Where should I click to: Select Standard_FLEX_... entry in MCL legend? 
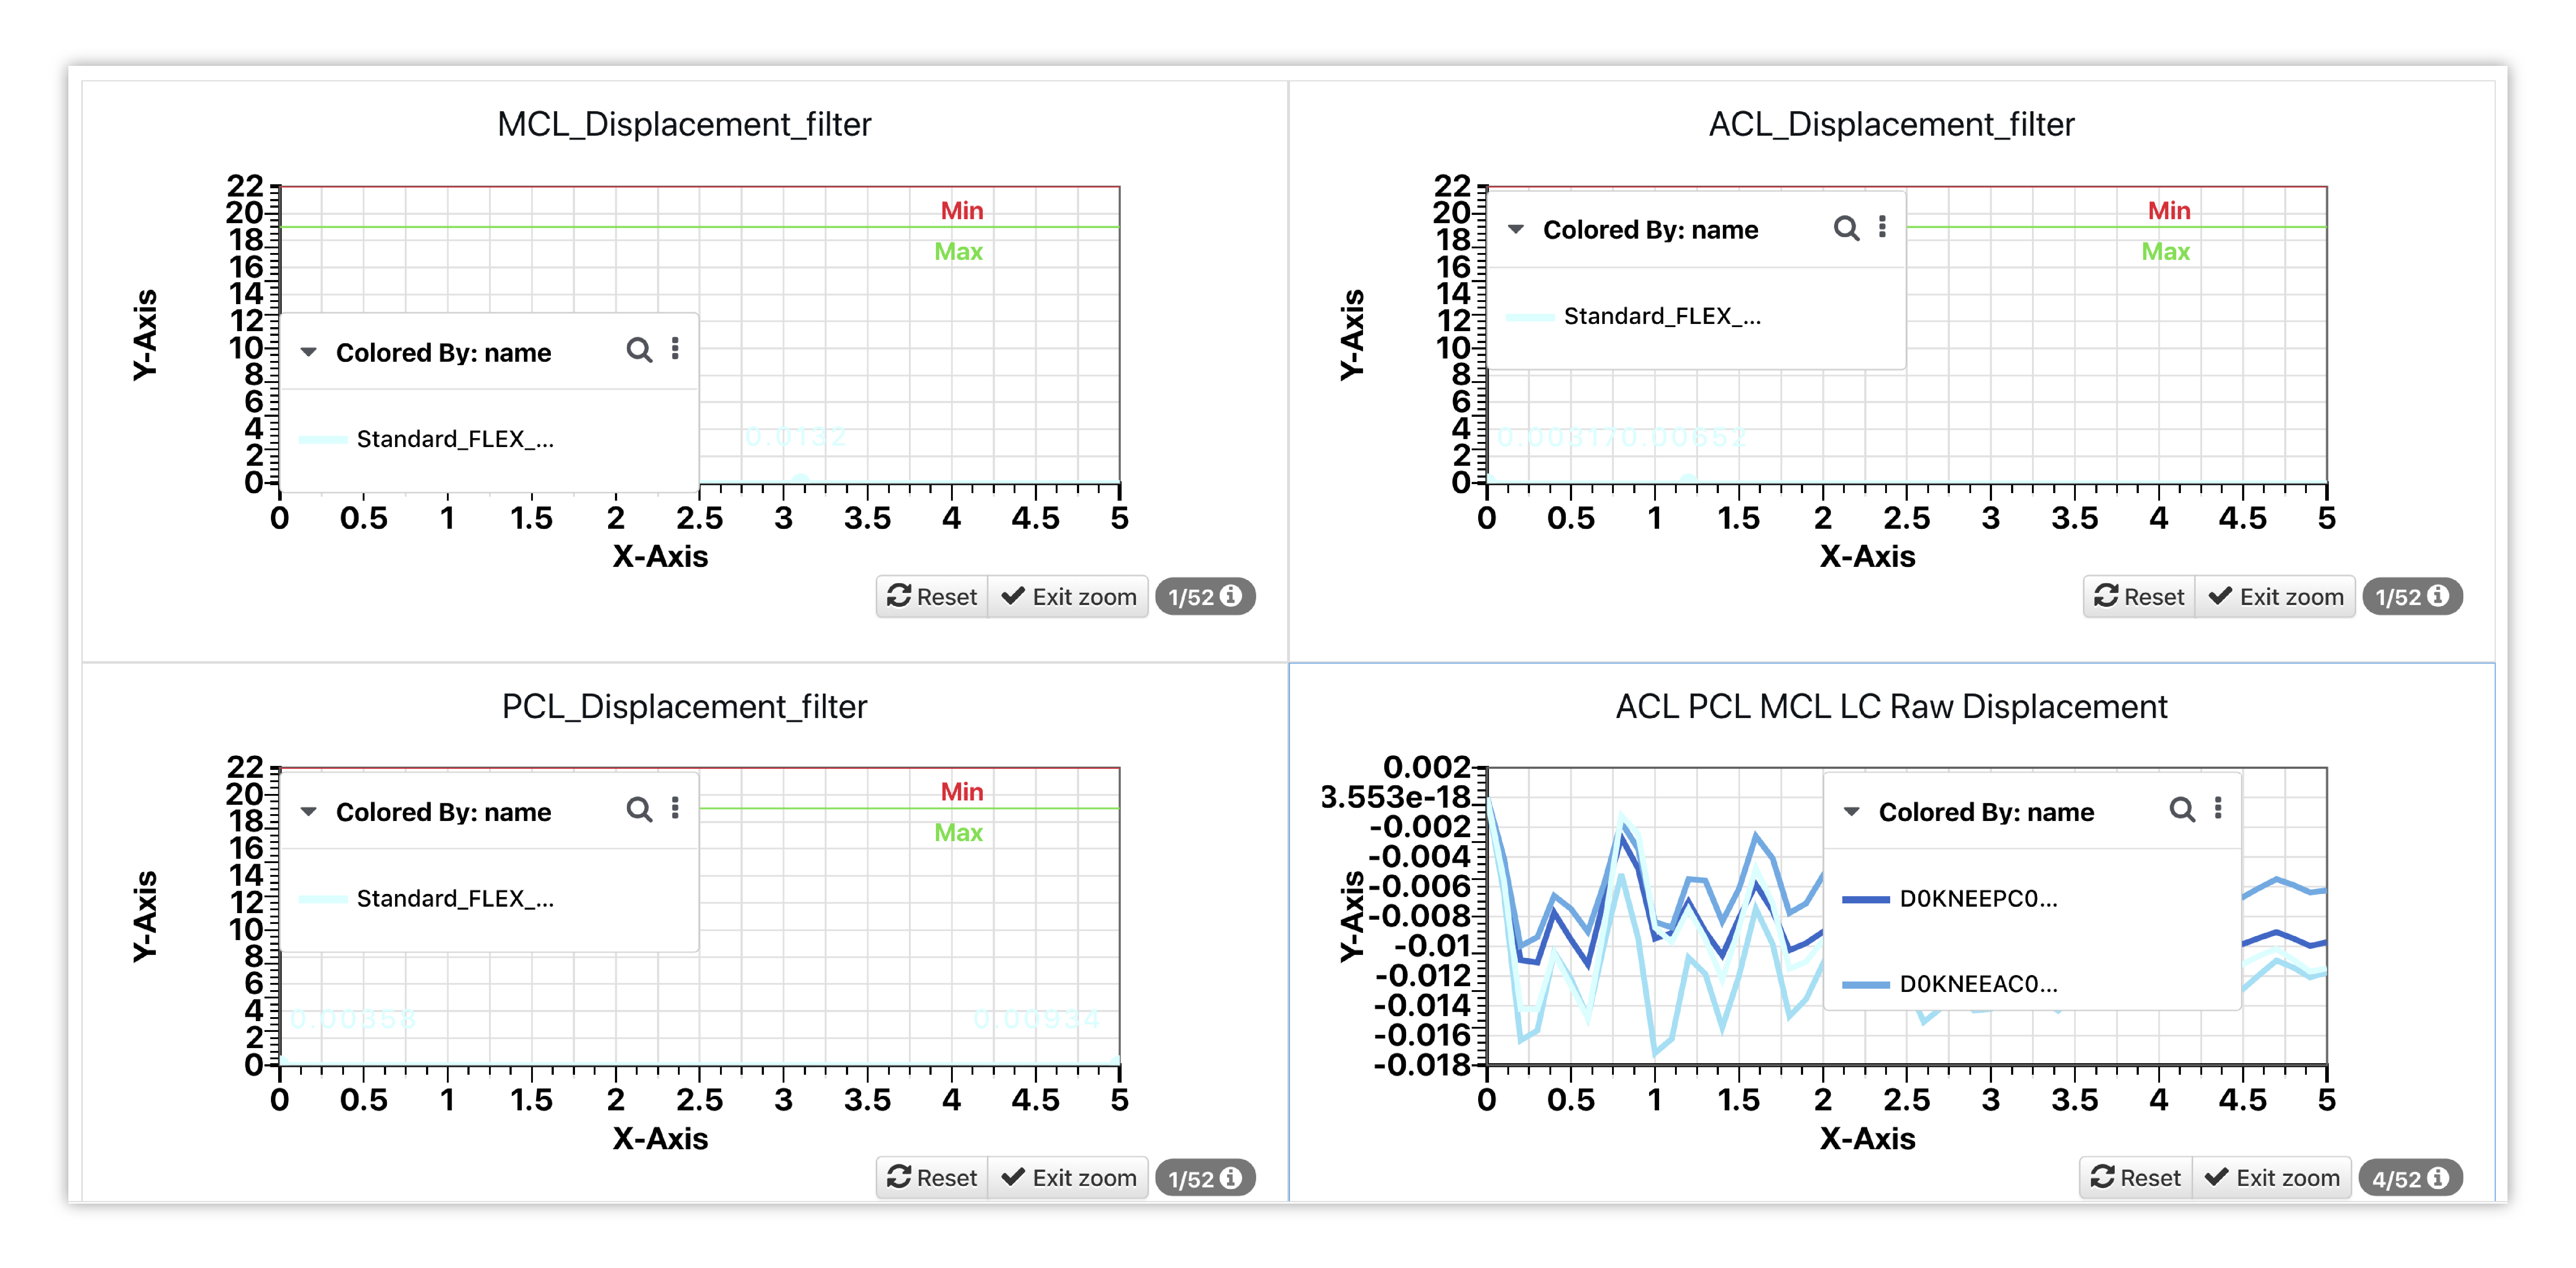[455, 439]
